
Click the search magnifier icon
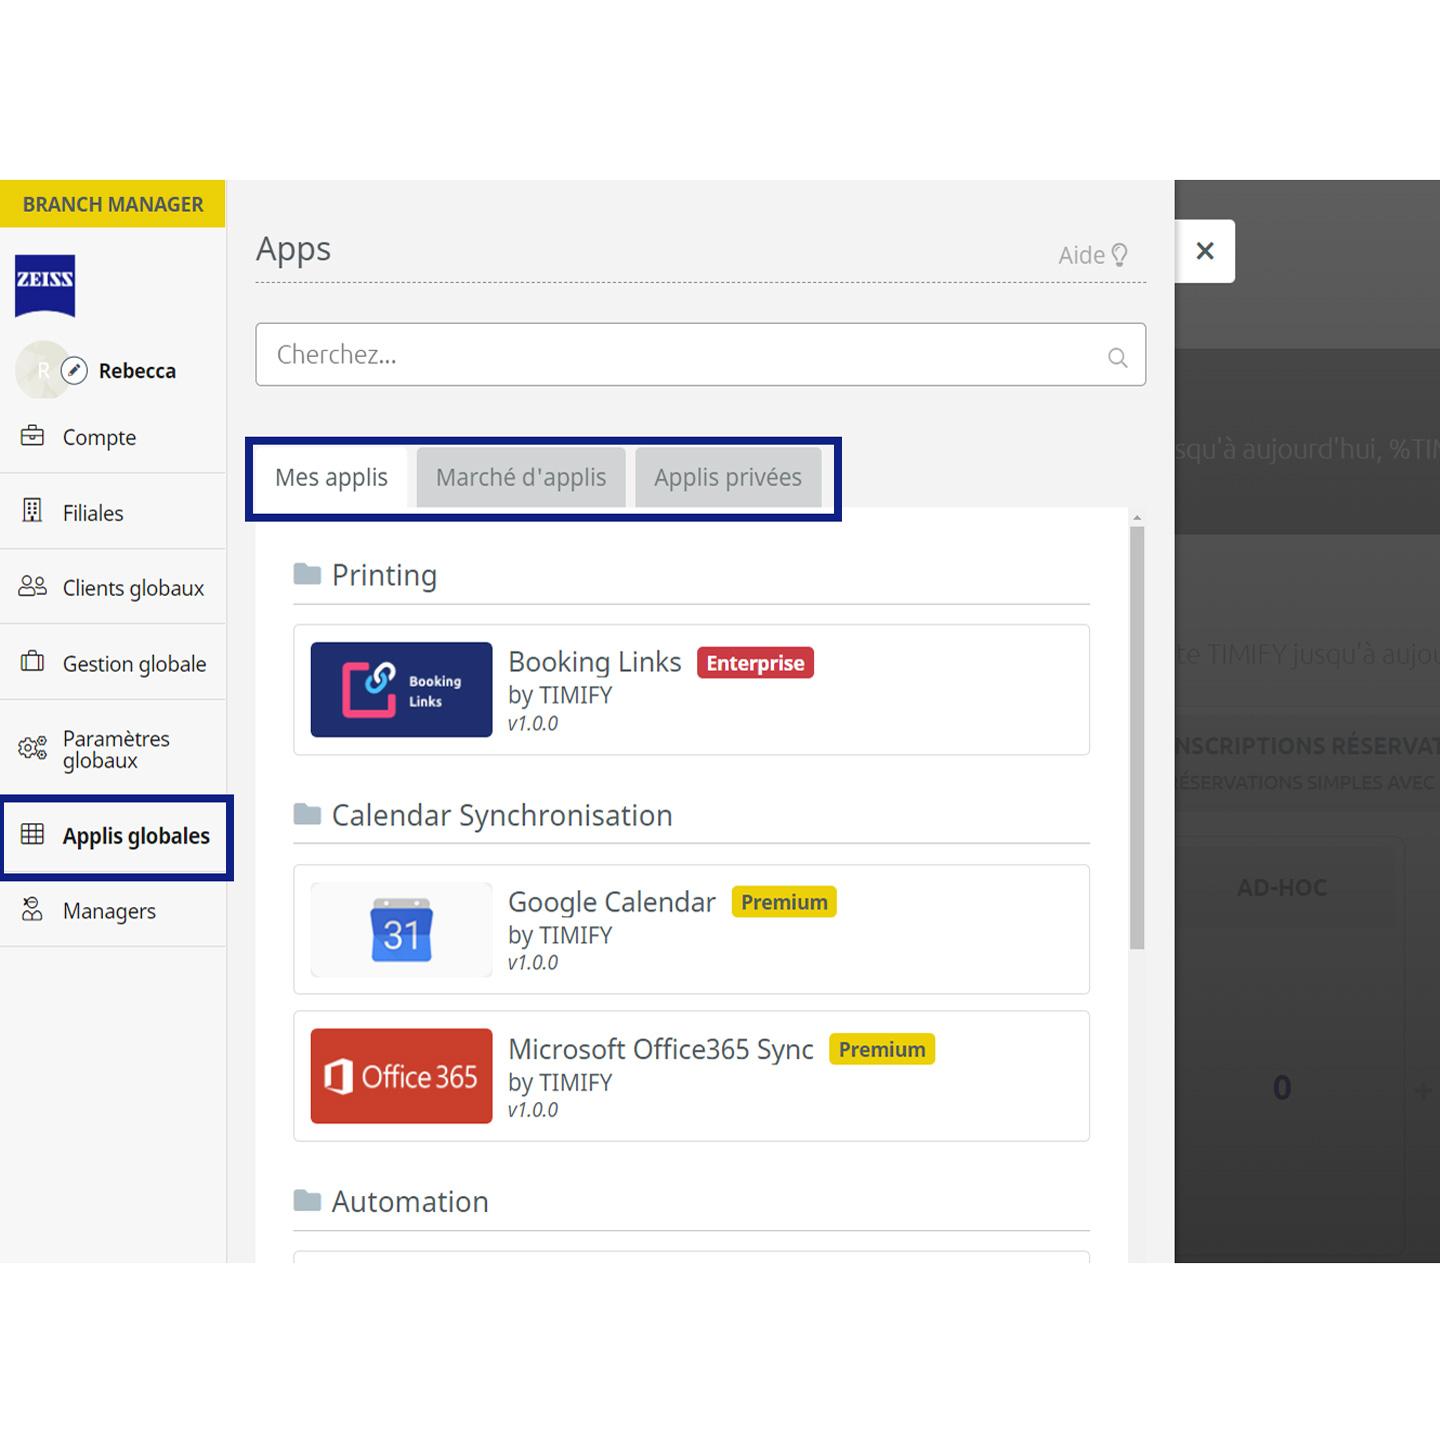tap(1117, 357)
